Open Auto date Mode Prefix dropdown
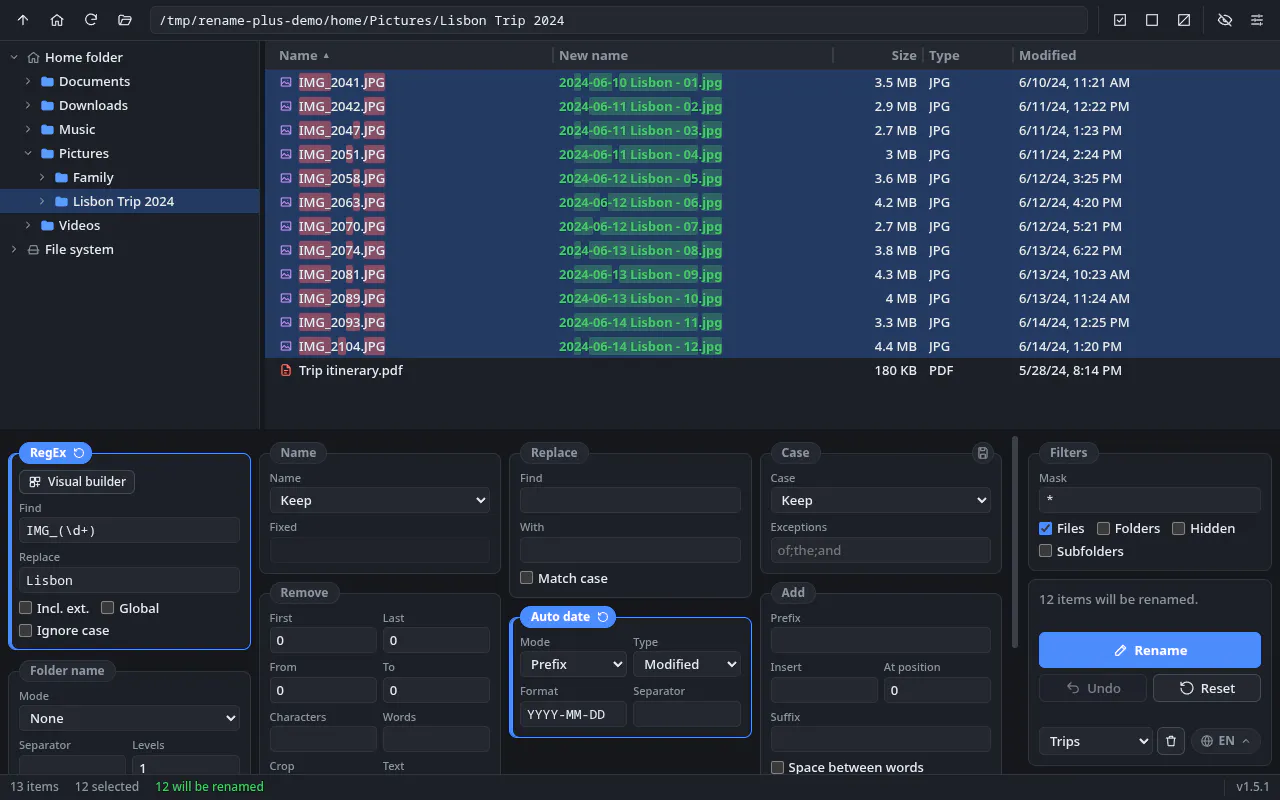 coord(573,664)
